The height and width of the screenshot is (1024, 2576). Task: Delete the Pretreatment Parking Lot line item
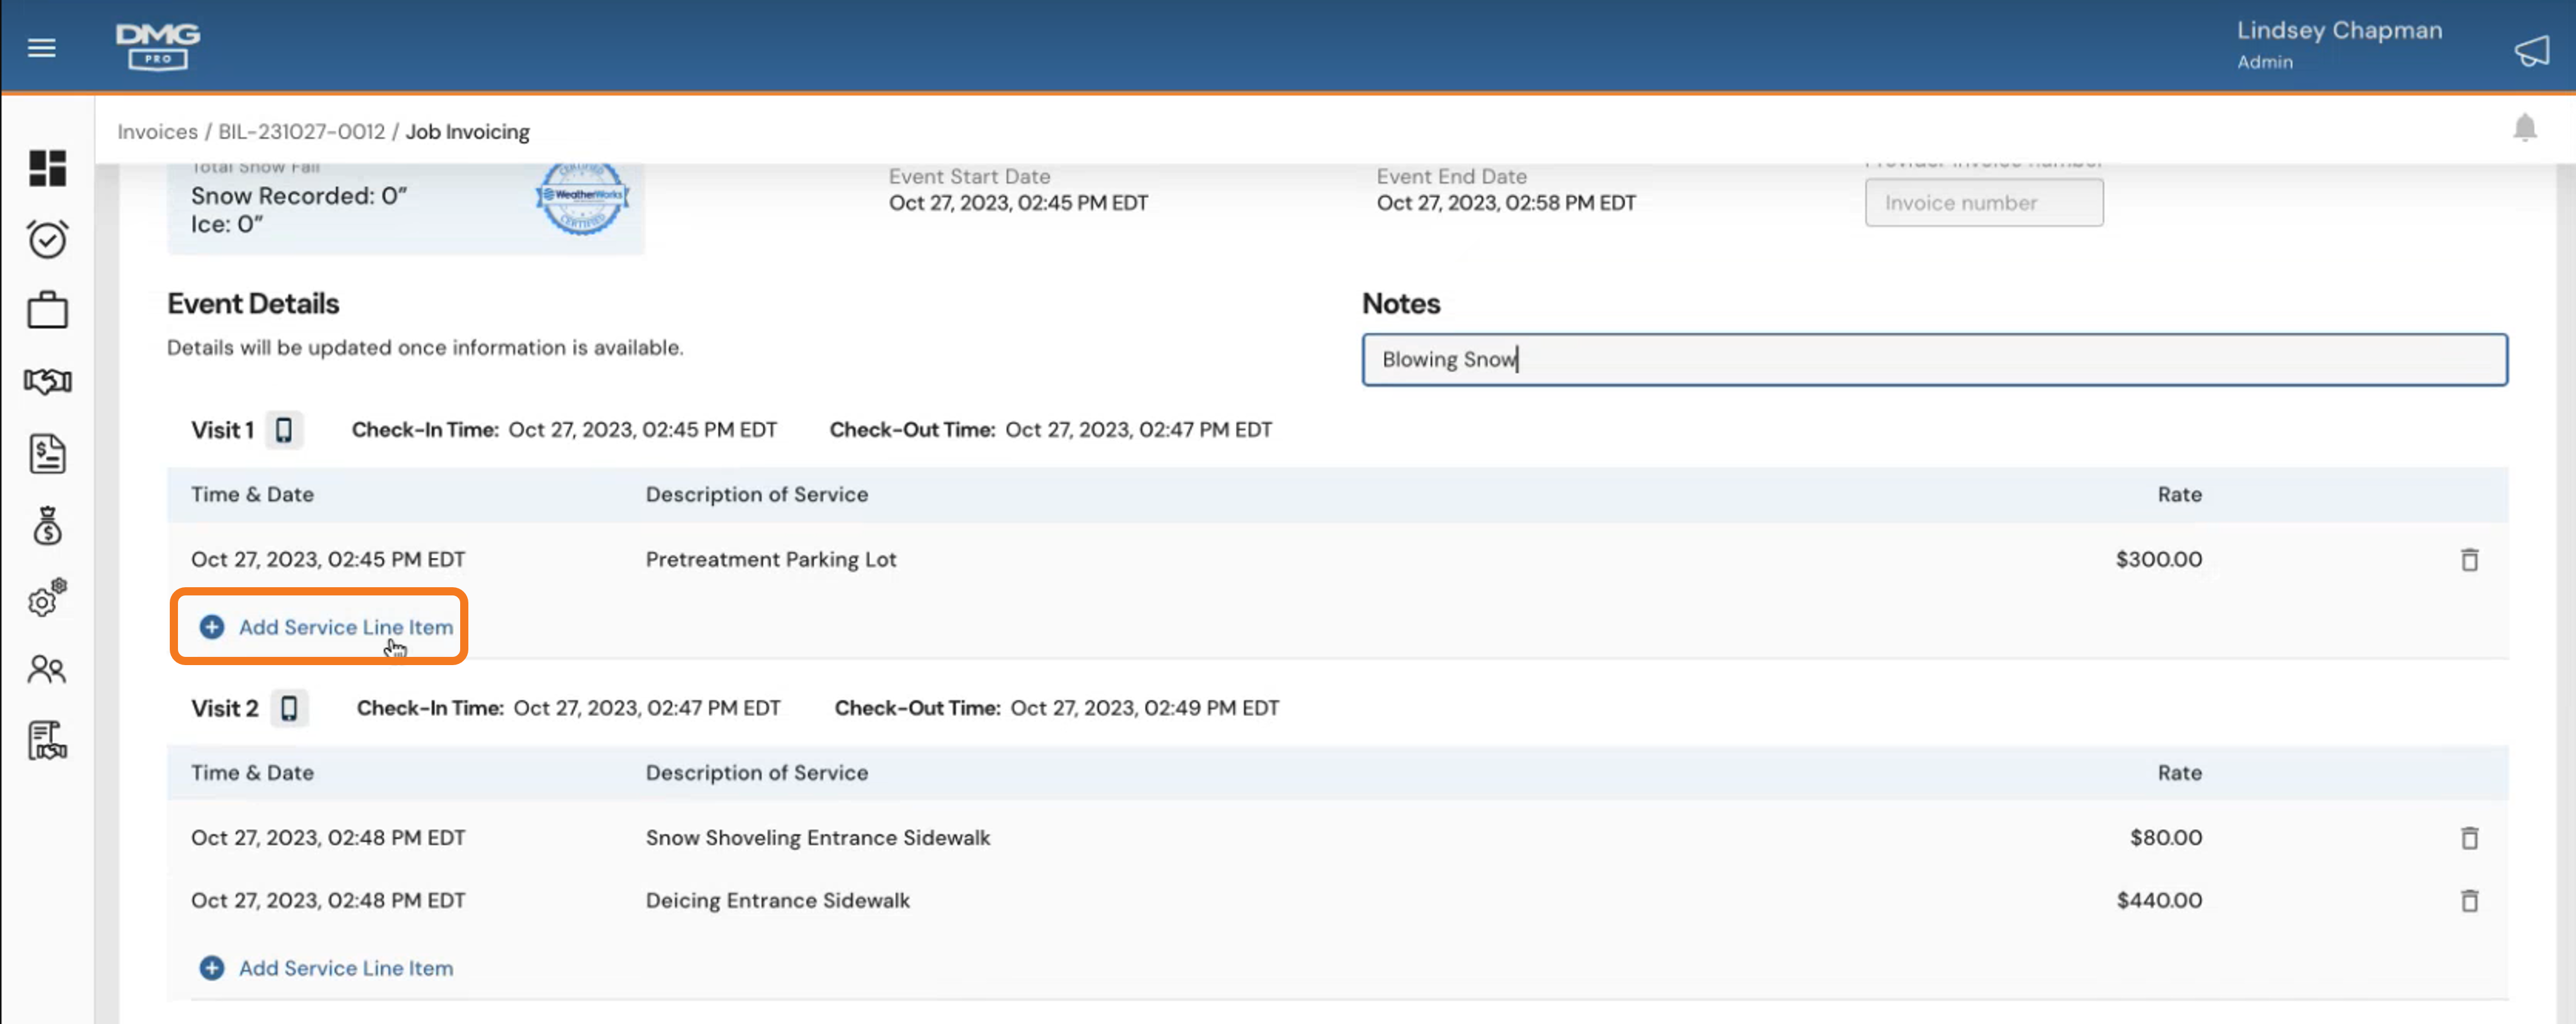2468,559
